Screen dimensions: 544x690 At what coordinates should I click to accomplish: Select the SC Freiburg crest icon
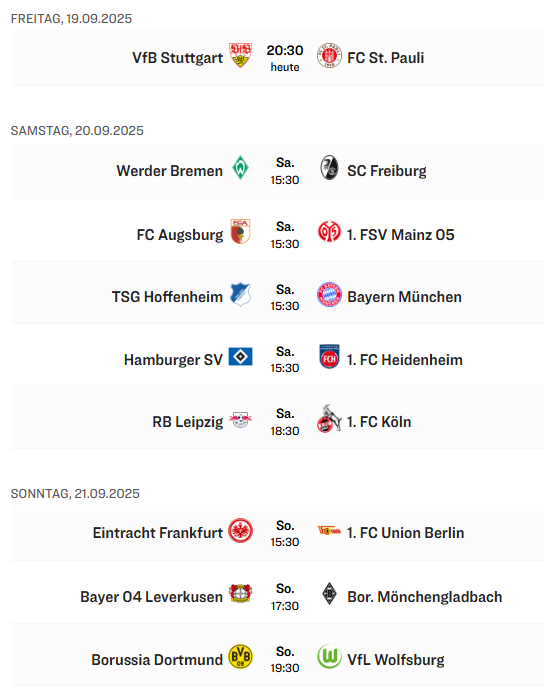tap(329, 168)
